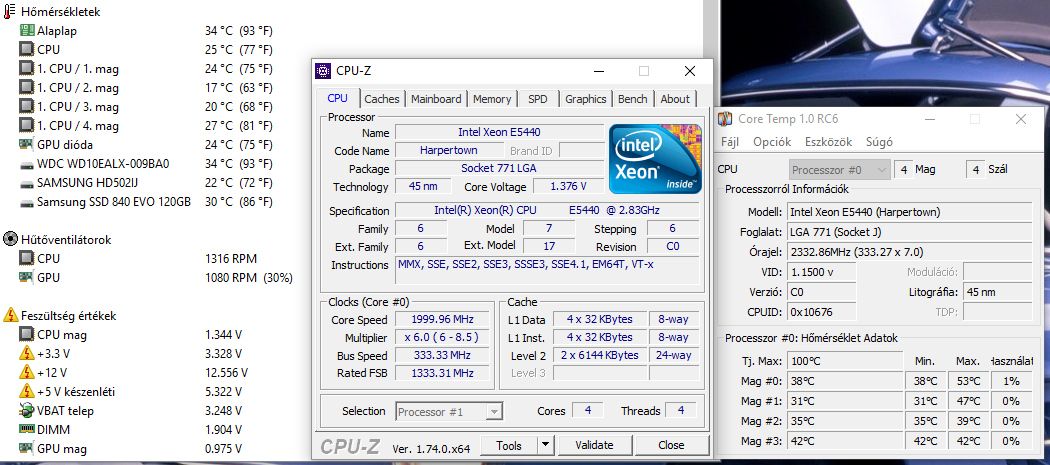Select the 1. CPU / 3. mag chip icon
The height and width of the screenshot is (465, 1050).
[27, 107]
